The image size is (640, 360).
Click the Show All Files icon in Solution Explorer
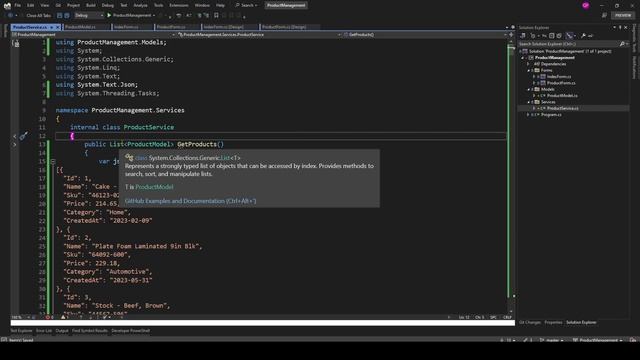tap(559, 36)
